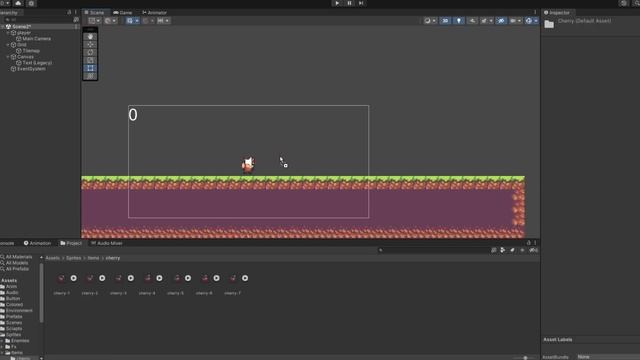The image size is (640, 360).
Task: Open the cloud services icon
Action: (18, 3)
